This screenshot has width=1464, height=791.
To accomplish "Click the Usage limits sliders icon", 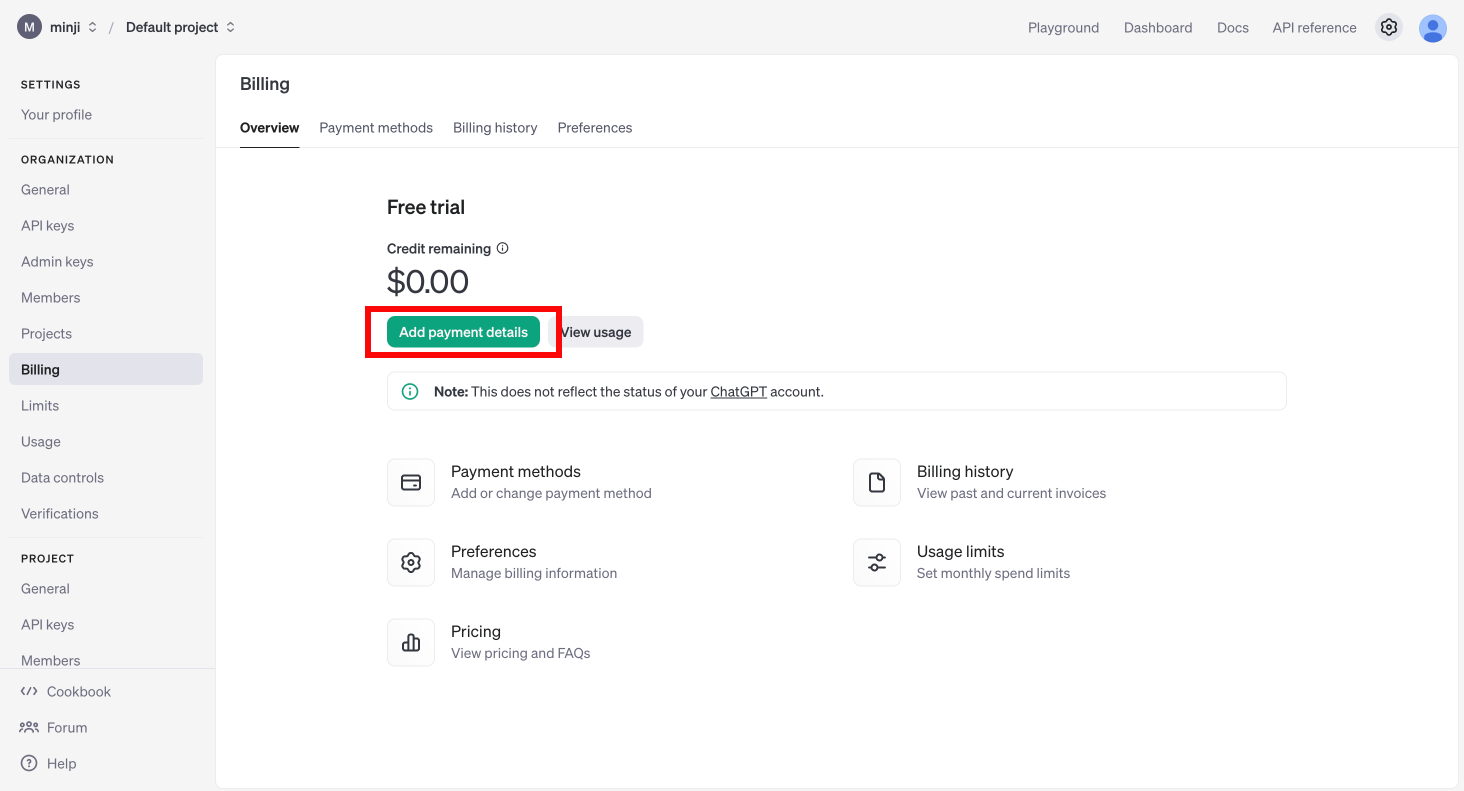I will point(877,563).
